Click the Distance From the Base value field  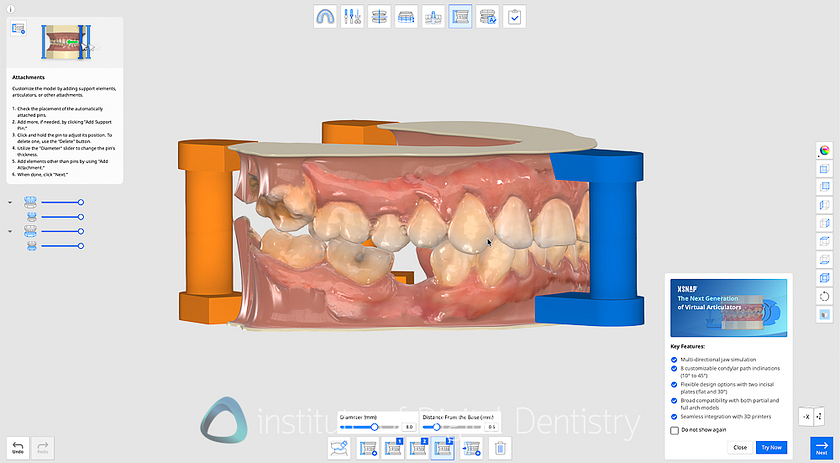click(x=491, y=427)
